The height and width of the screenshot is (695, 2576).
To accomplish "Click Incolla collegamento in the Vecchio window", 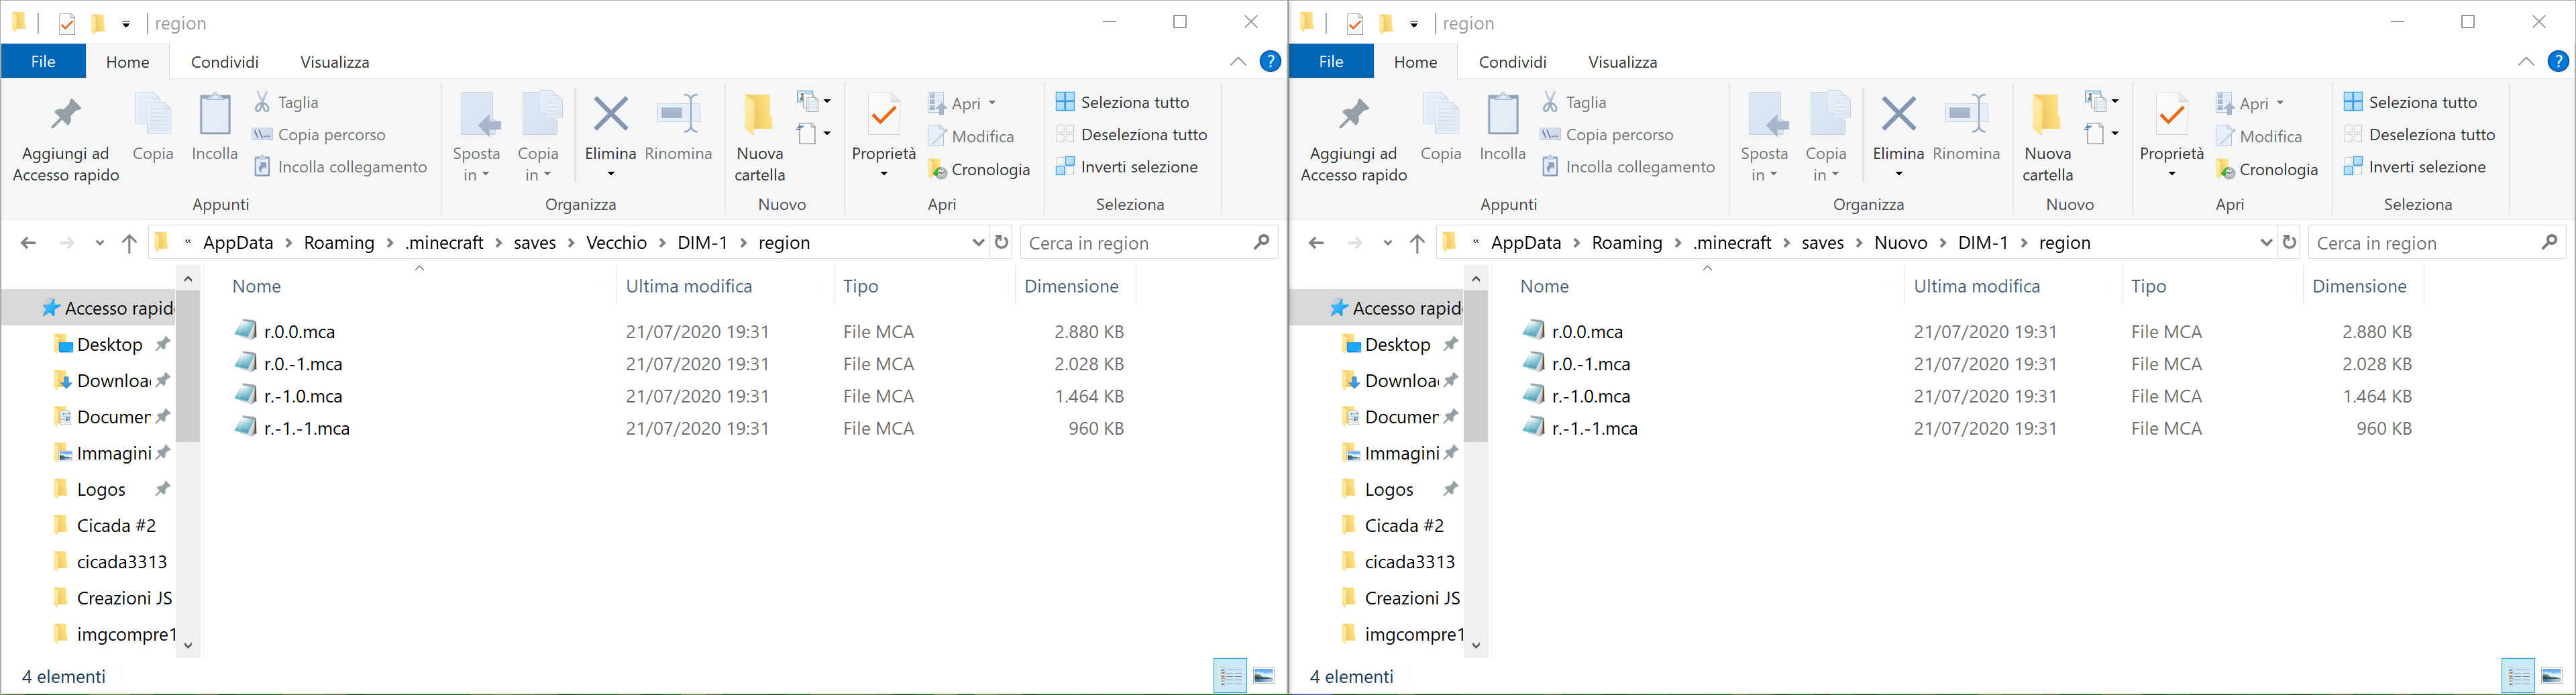I will pyautogui.click(x=341, y=167).
